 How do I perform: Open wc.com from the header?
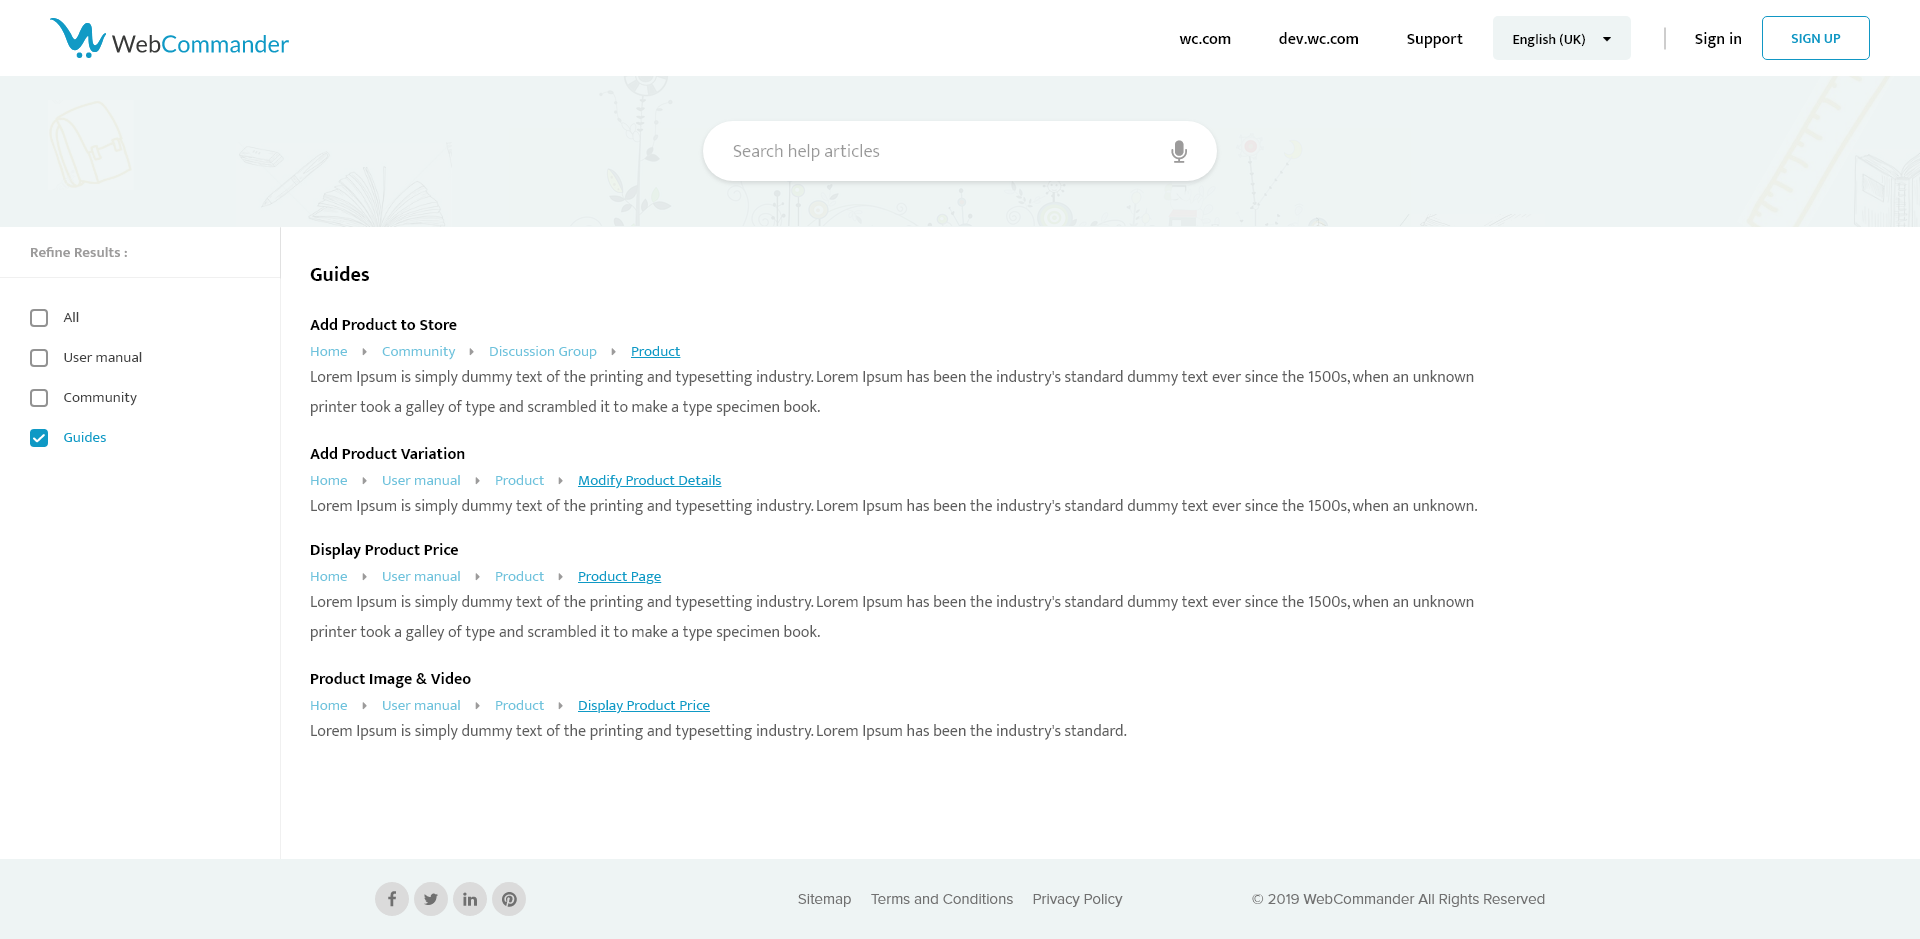(1205, 39)
